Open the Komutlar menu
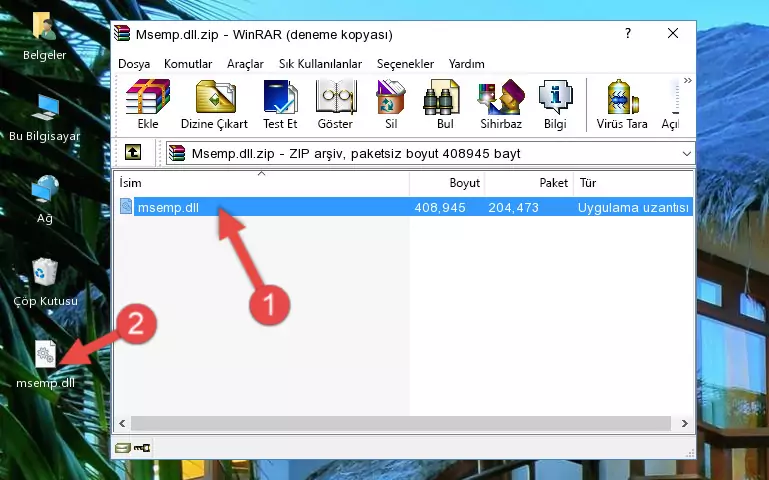 tap(188, 64)
